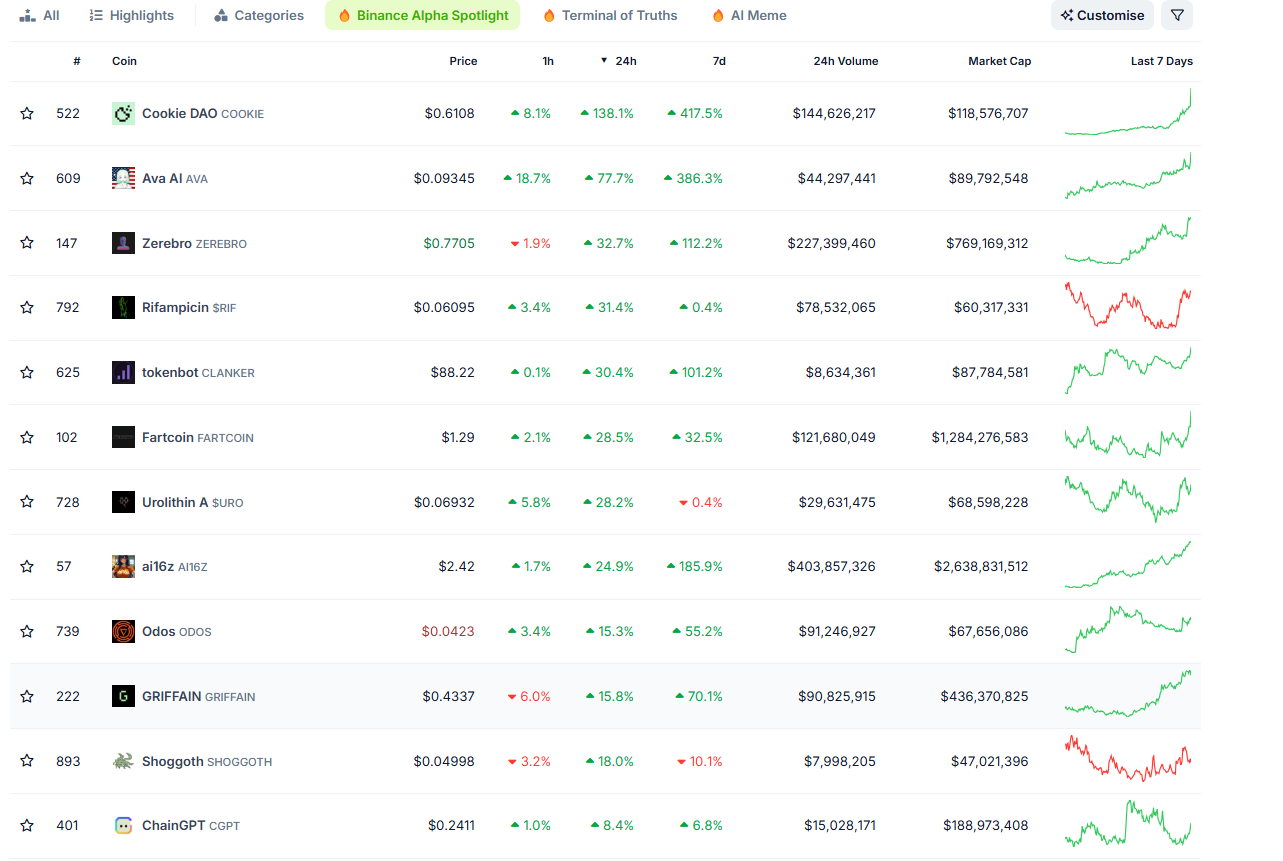Open ChainGPT coin page link
The image size is (1283, 861).
click(191, 826)
